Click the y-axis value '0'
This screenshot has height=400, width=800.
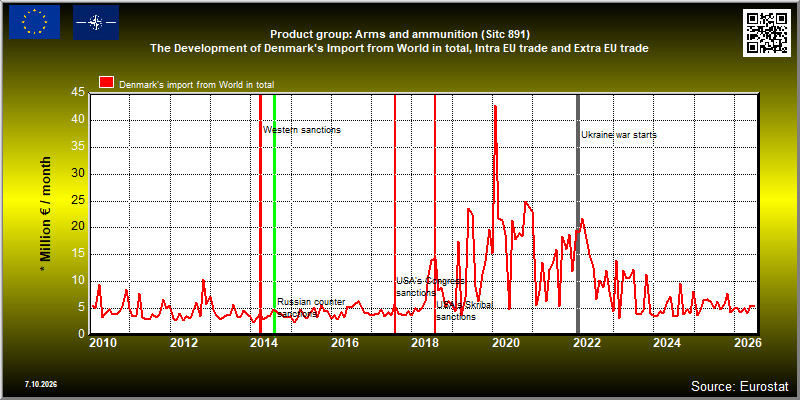point(82,334)
